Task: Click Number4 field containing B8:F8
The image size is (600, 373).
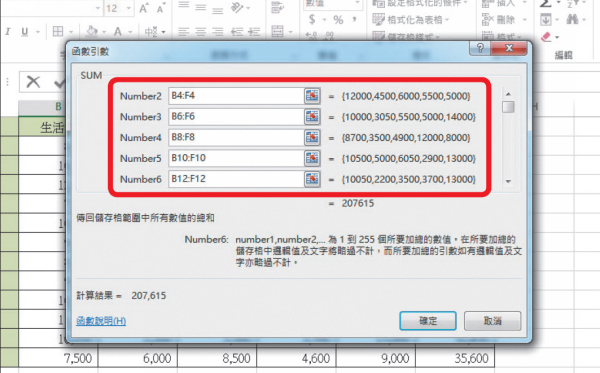Action: pos(236,137)
